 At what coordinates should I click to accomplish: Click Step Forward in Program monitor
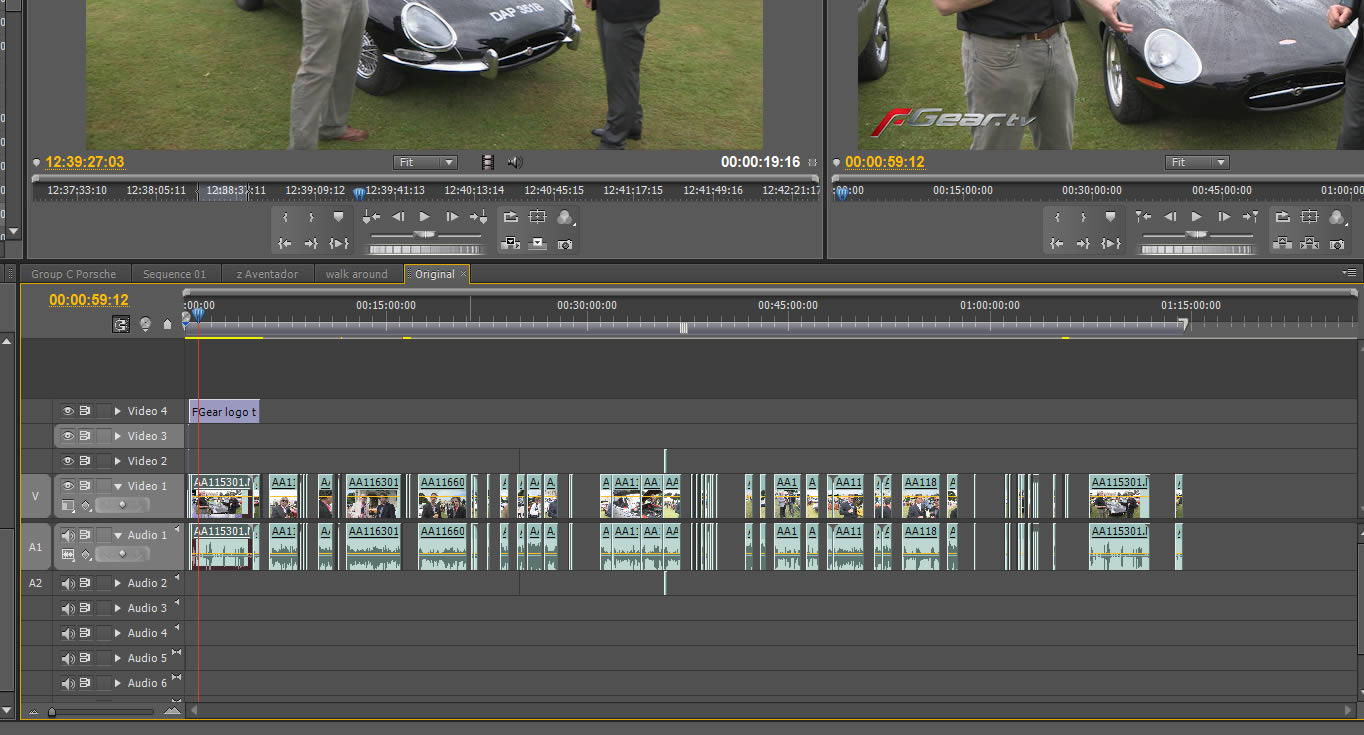[x=1223, y=217]
